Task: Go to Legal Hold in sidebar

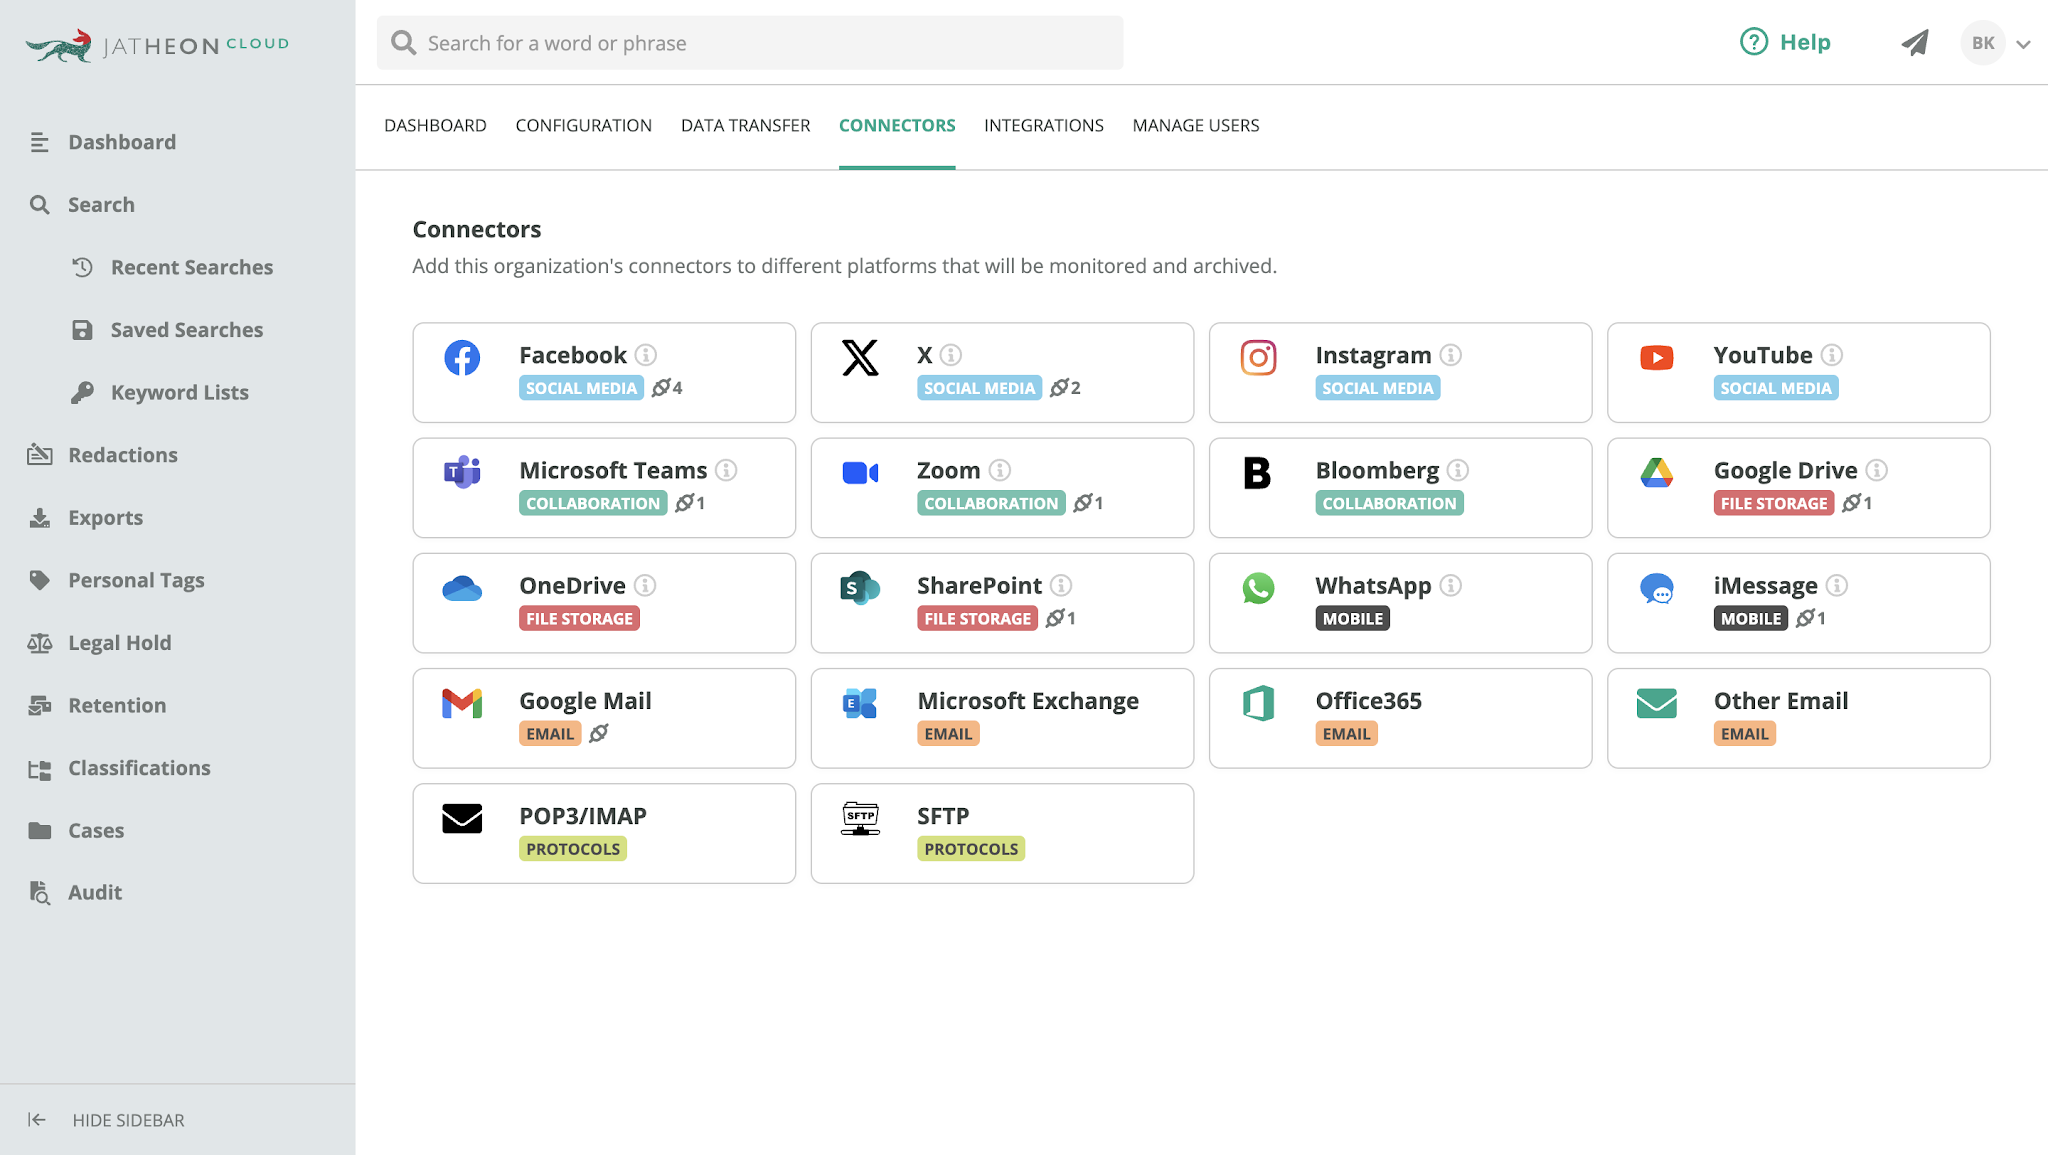Action: pyautogui.click(x=119, y=643)
